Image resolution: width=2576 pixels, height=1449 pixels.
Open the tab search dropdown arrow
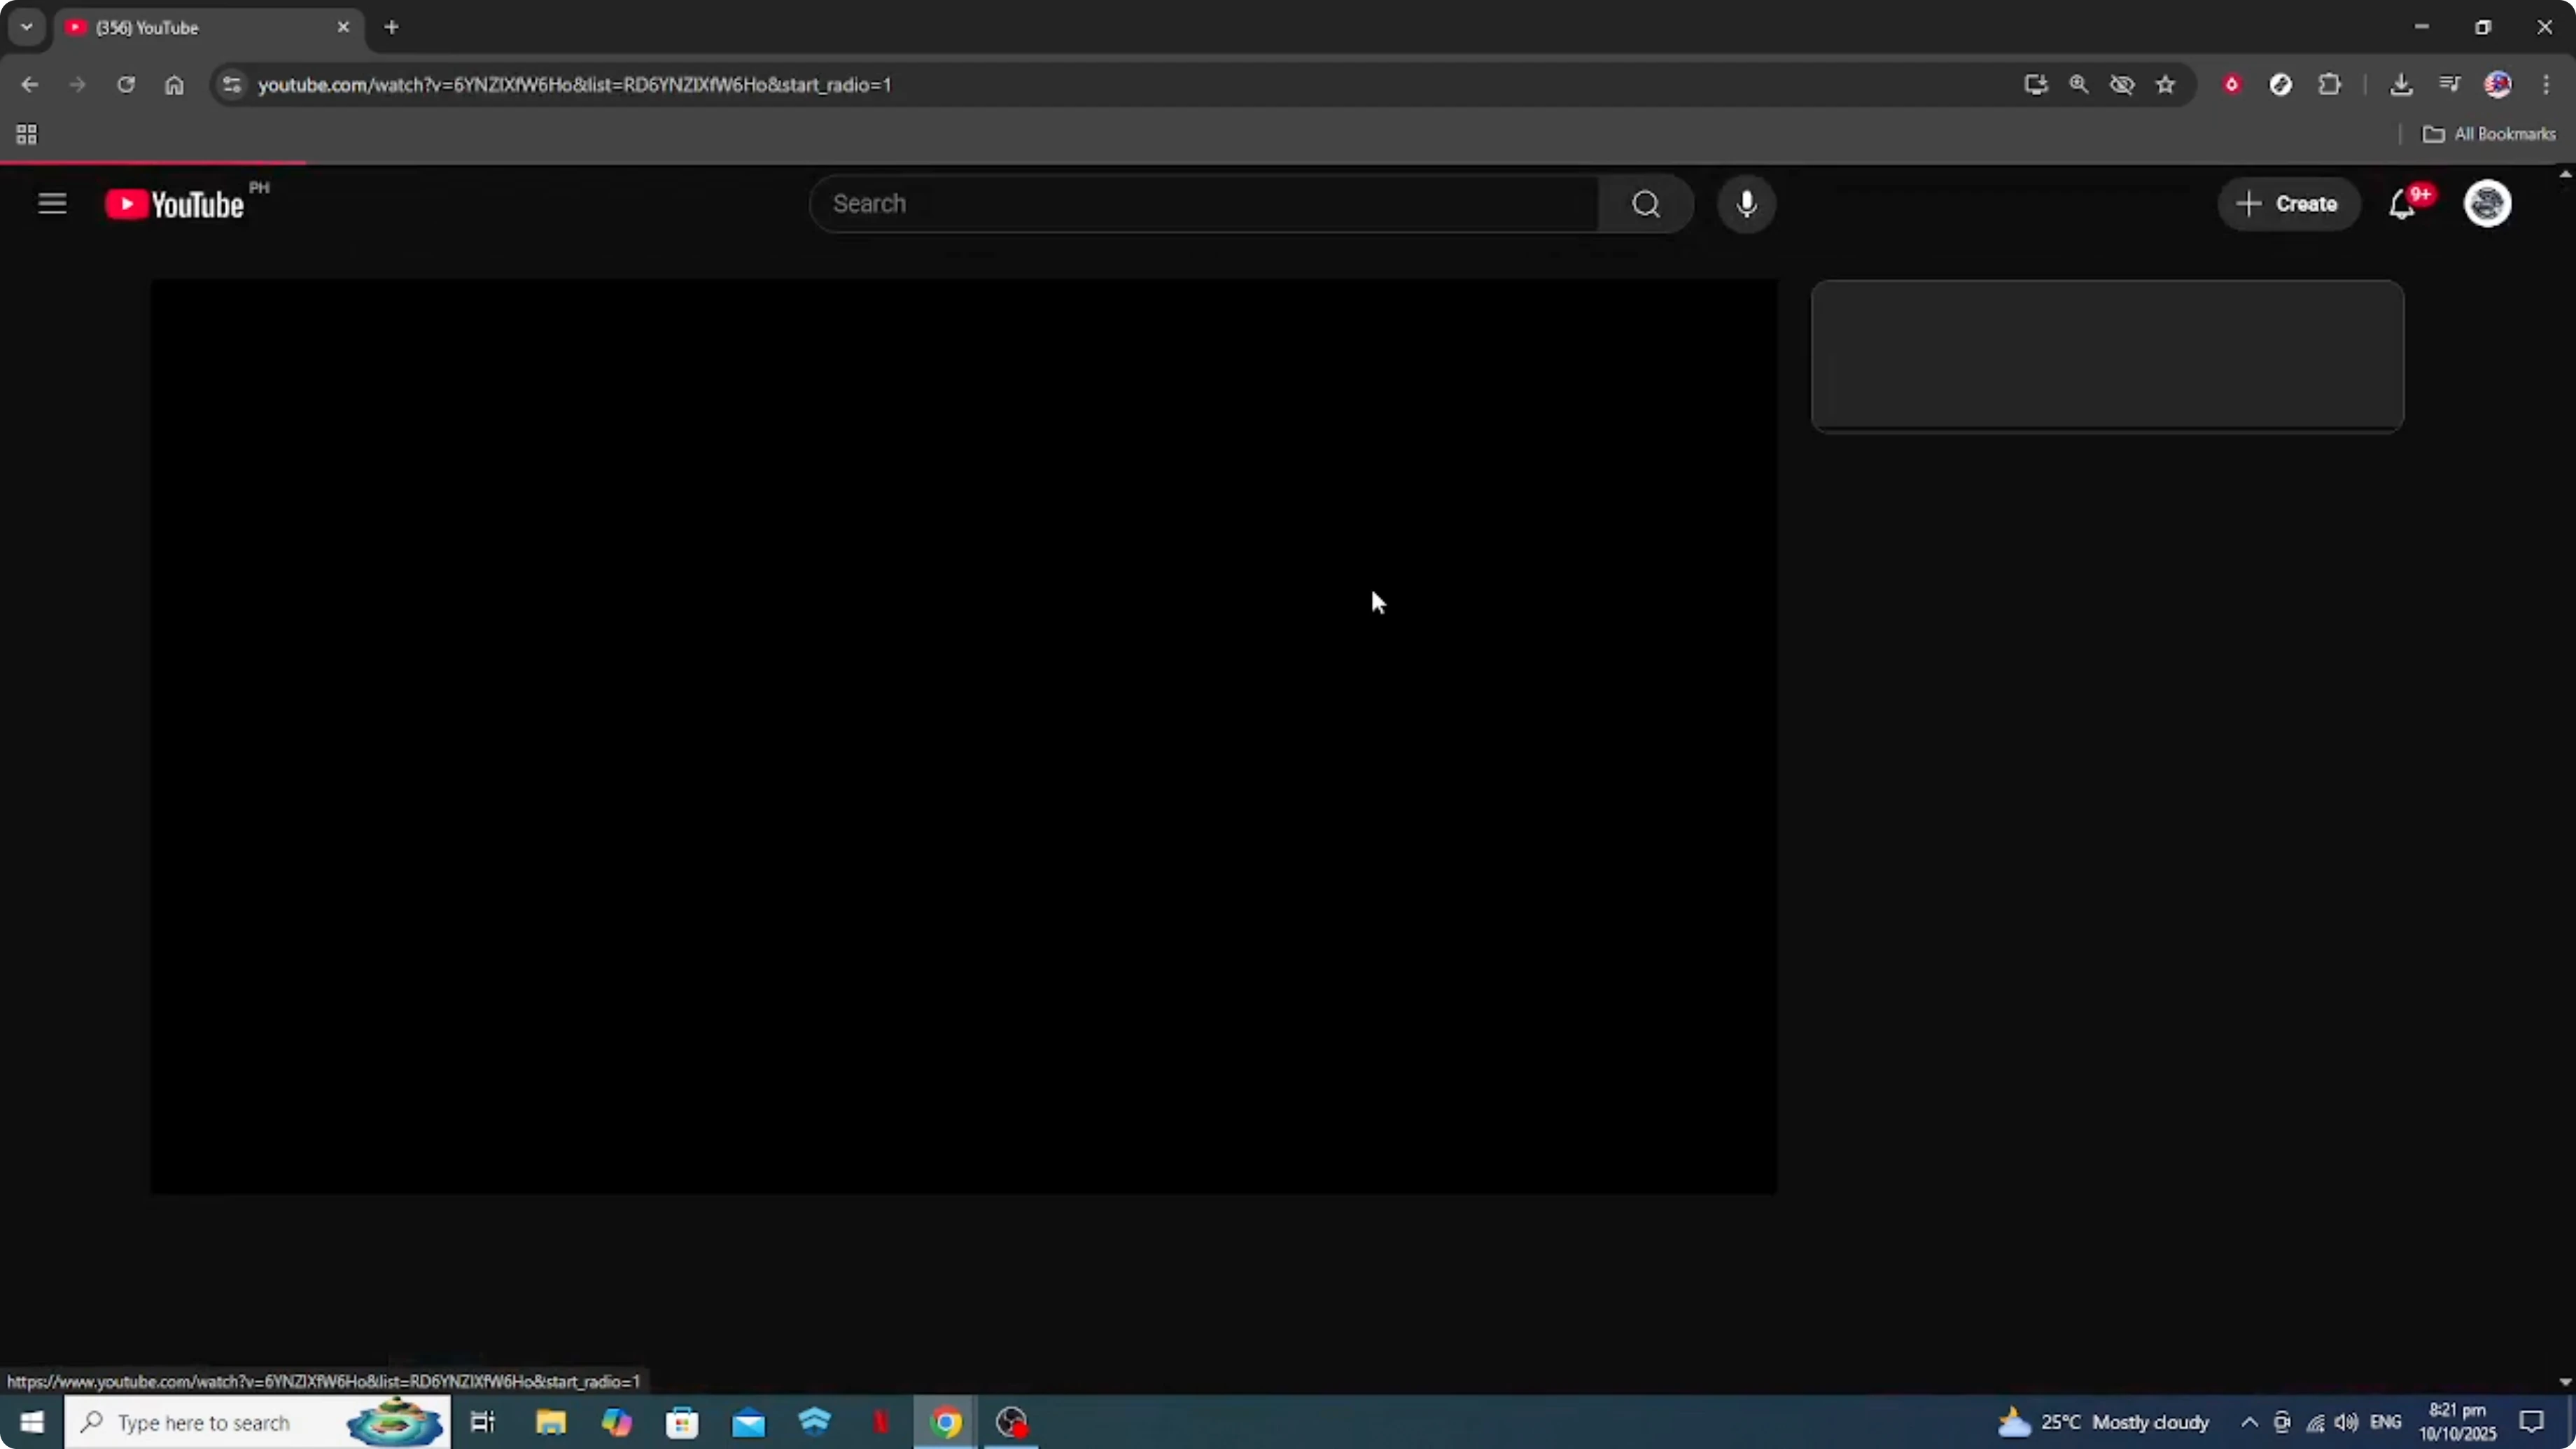26,27
